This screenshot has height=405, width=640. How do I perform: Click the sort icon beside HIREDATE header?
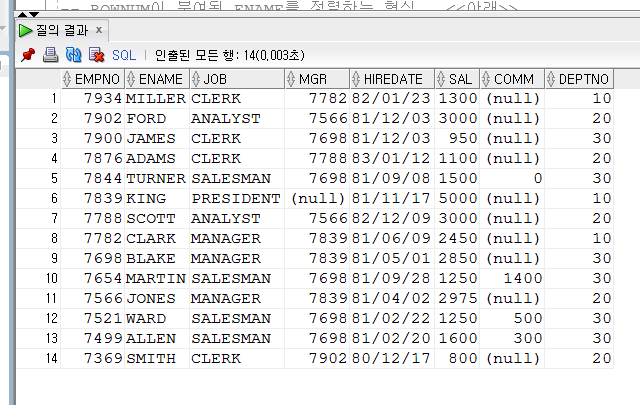click(x=356, y=79)
